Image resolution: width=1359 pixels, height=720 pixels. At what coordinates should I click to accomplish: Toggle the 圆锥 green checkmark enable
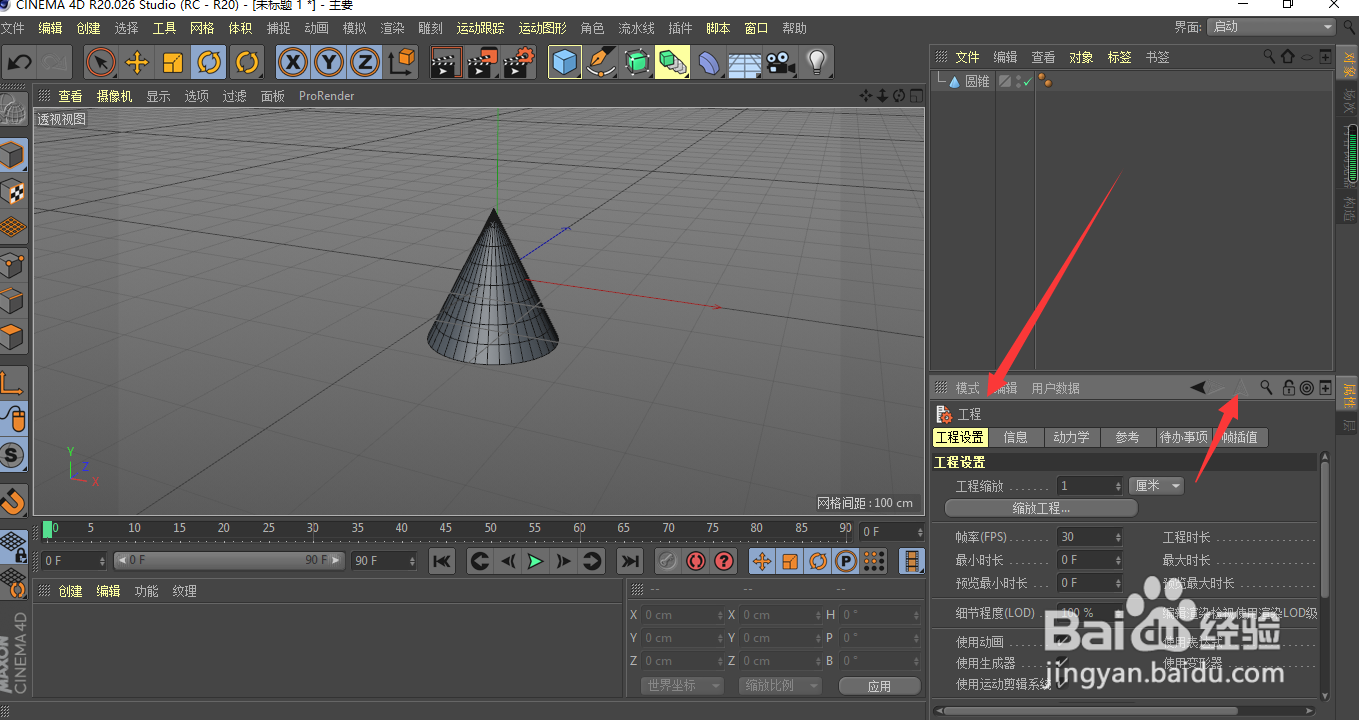coord(1026,81)
